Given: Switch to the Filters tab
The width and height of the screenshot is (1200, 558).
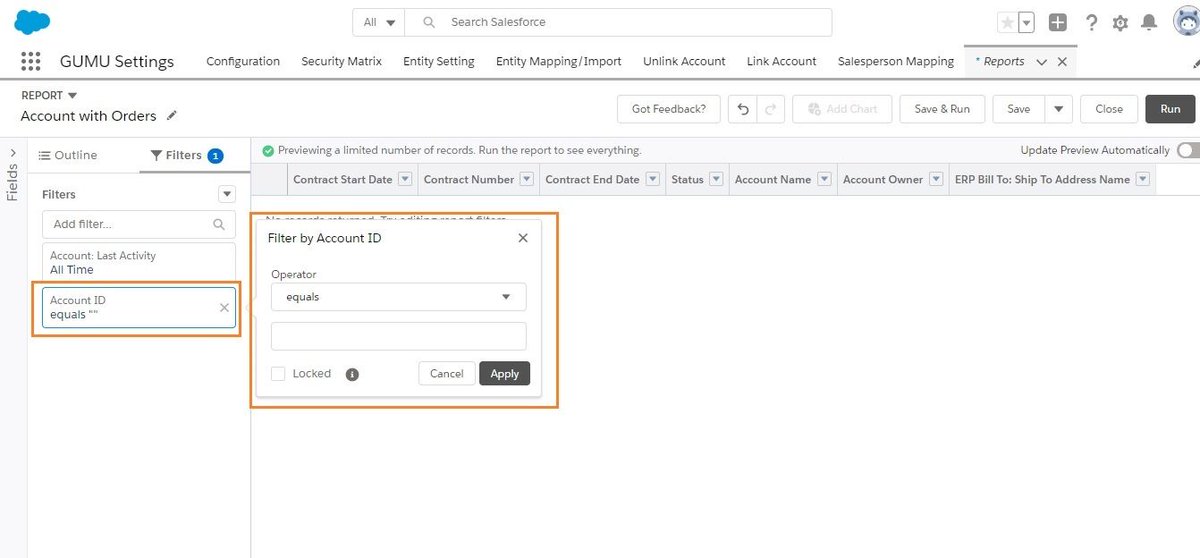Looking at the screenshot, I should pos(186,155).
